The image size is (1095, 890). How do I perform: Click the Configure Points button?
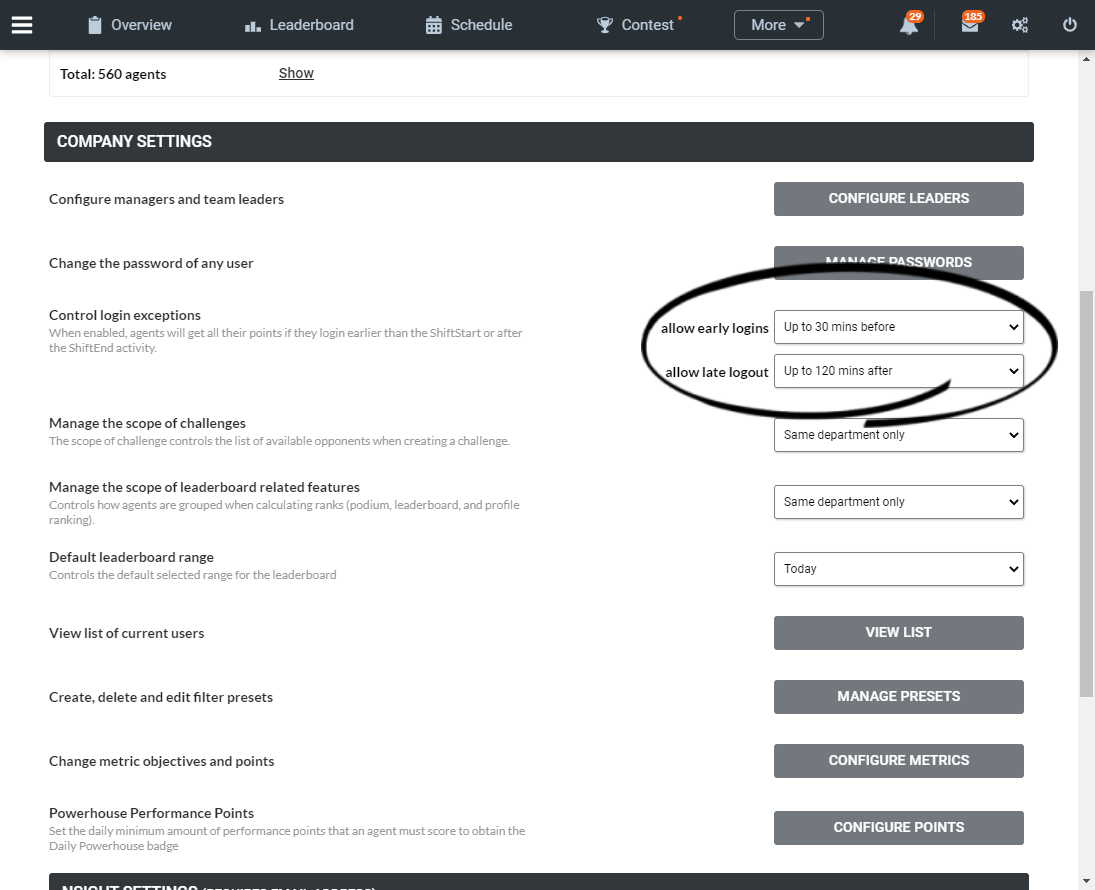tap(898, 828)
